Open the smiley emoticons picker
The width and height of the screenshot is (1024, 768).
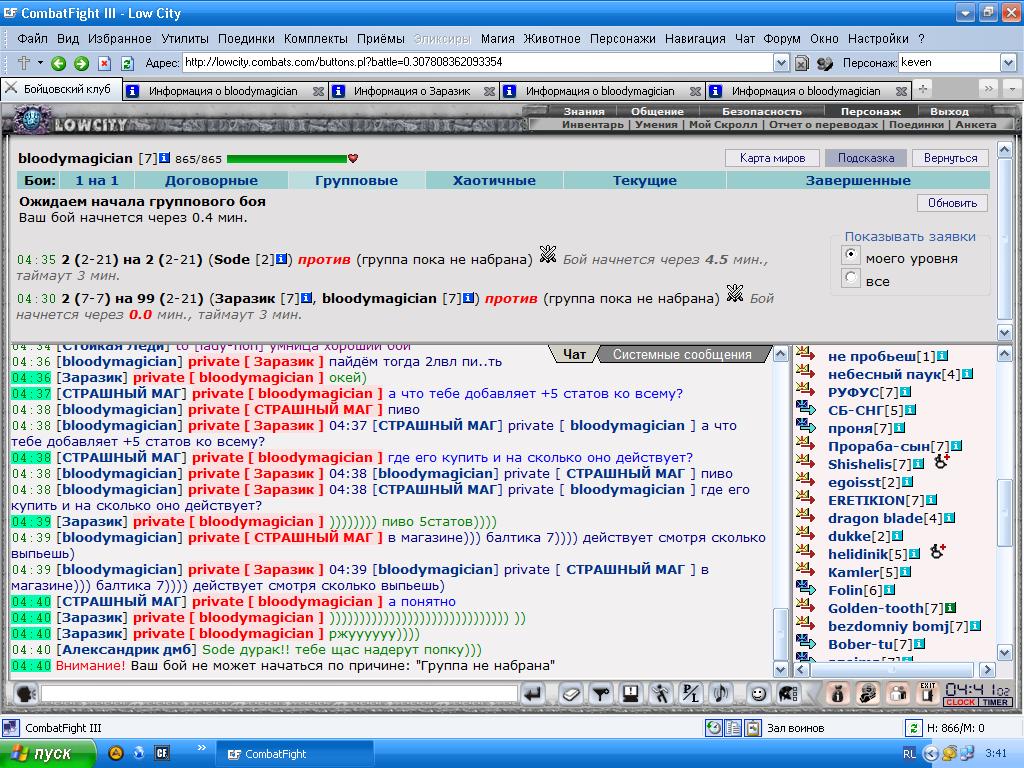coord(758,693)
